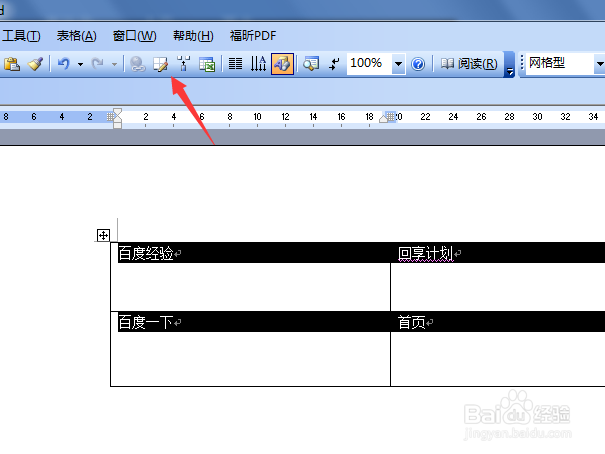Click the 100% zoom input box
The width and height of the screenshot is (605, 454).
[369, 63]
